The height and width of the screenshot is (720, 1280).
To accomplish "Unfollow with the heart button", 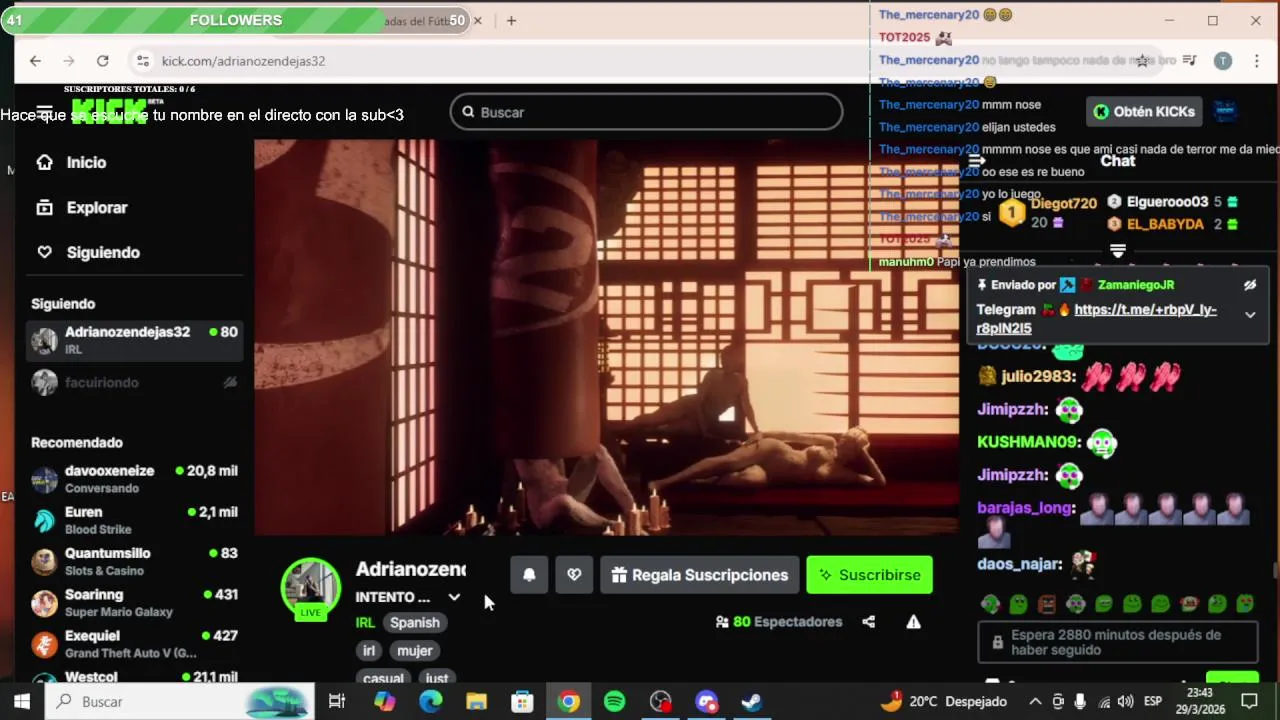I will [x=574, y=575].
